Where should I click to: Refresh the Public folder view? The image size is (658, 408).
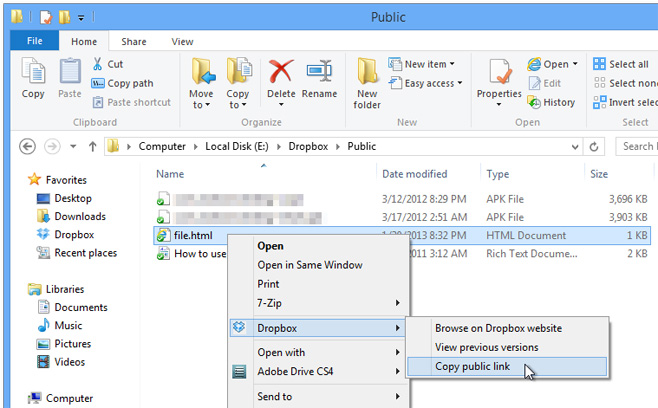[594, 146]
